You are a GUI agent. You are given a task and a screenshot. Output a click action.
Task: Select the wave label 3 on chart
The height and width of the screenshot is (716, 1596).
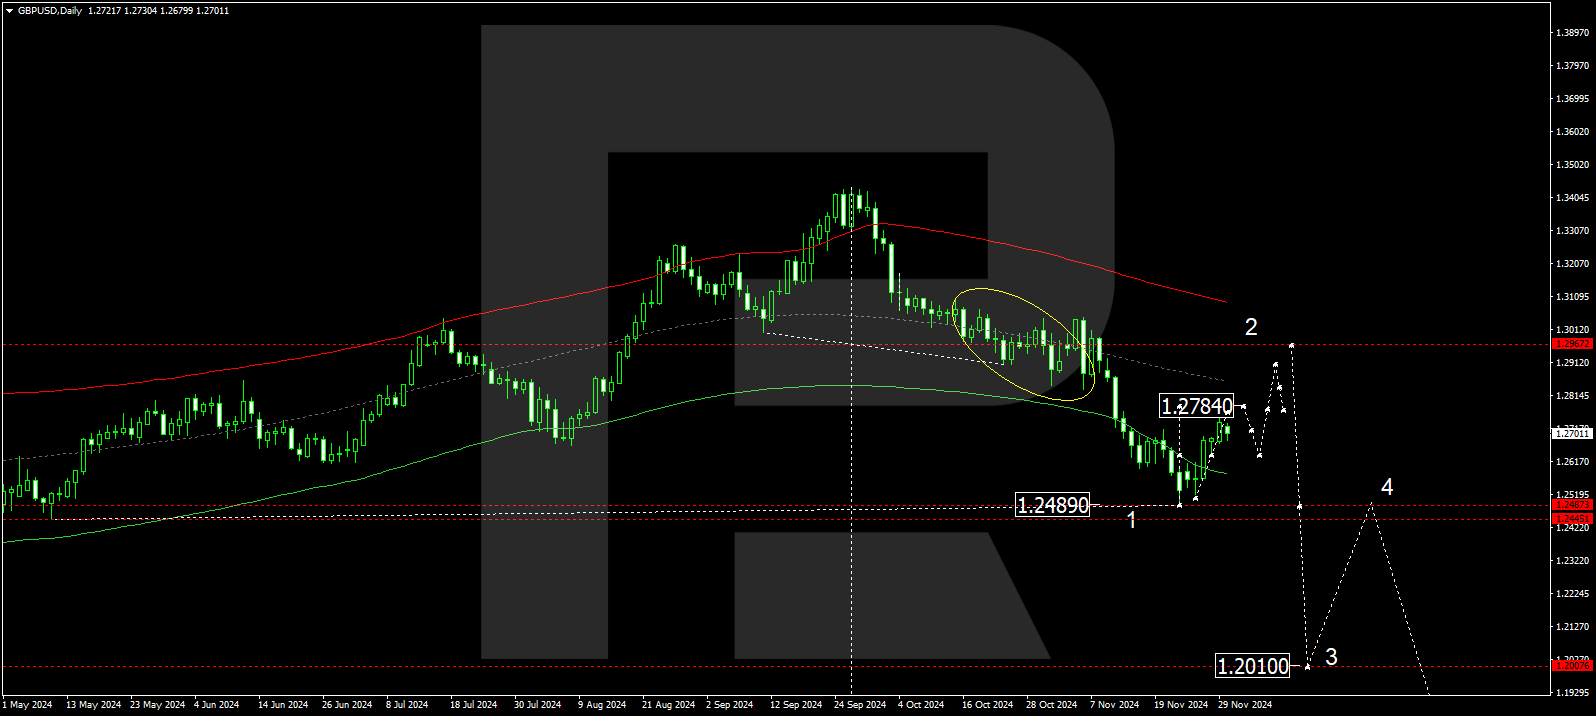point(1331,657)
